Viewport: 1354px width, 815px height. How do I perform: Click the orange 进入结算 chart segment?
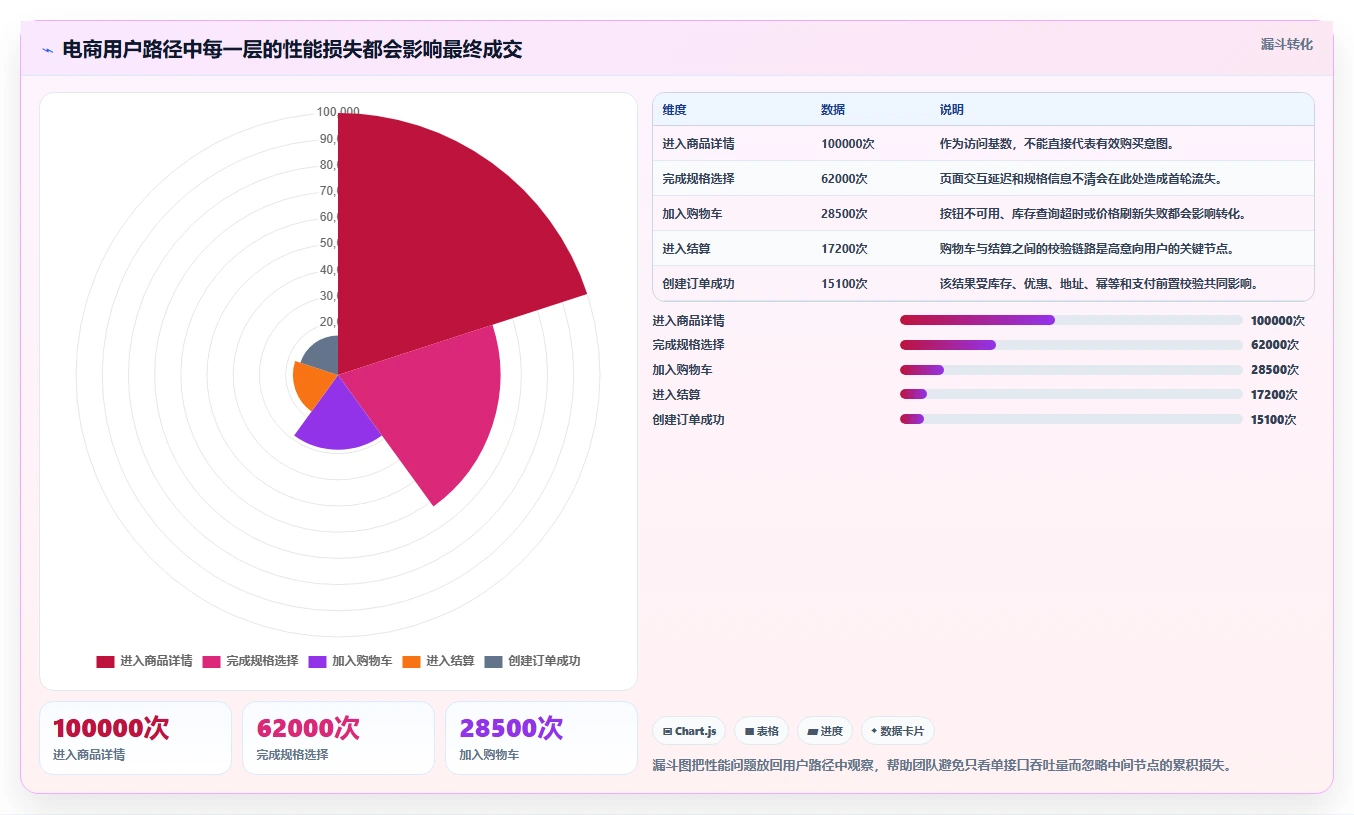click(x=312, y=385)
